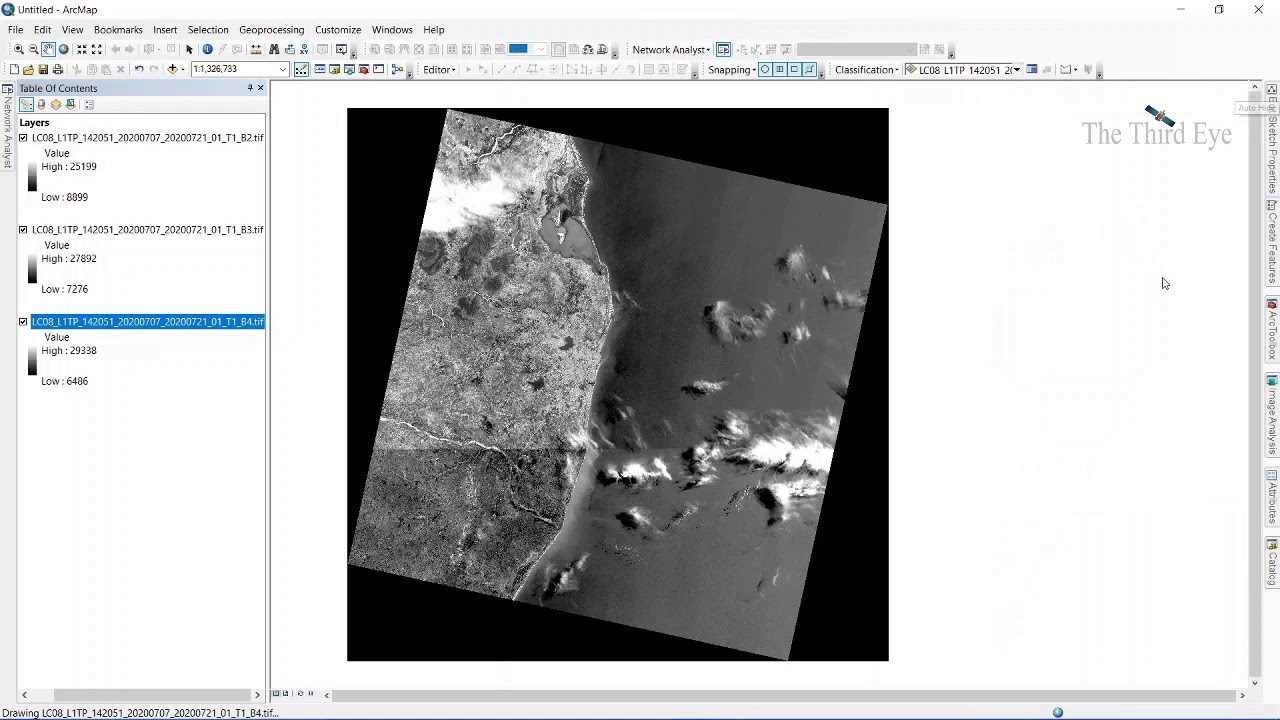Select the Zoom In tool
Viewport: 1280px width, 720px height.
(x=18, y=49)
